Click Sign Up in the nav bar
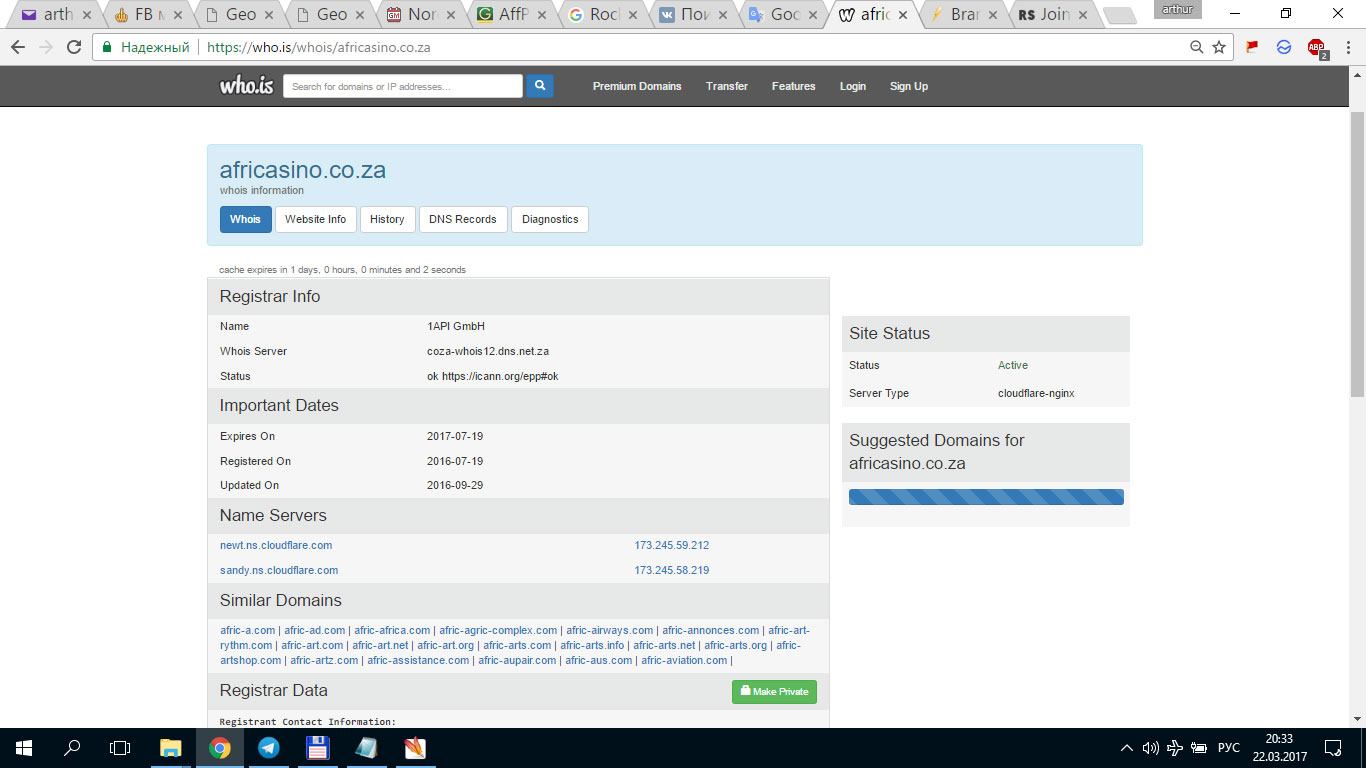The width and height of the screenshot is (1366, 768). [909, 86]
